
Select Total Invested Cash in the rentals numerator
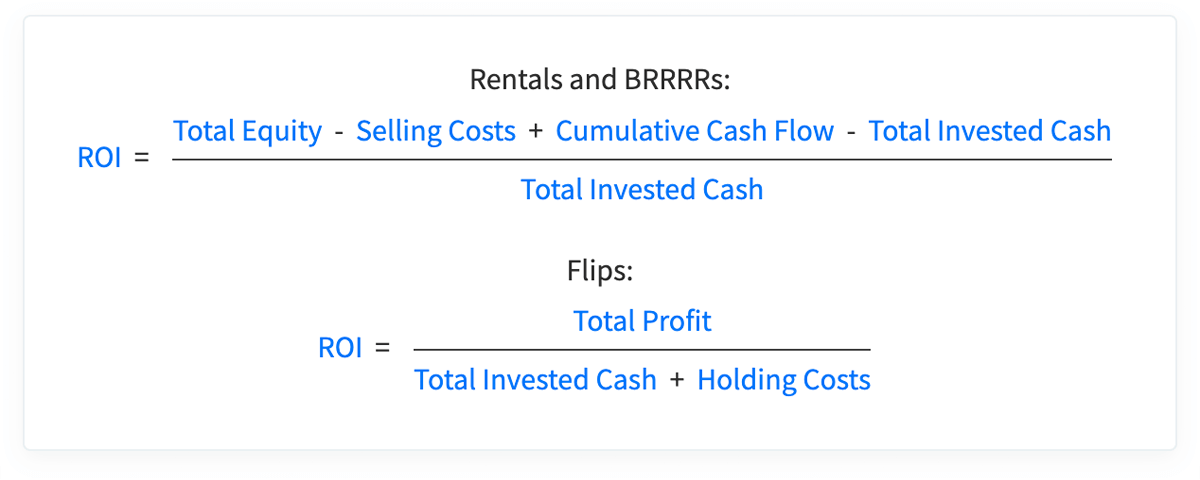click(990, 131)
